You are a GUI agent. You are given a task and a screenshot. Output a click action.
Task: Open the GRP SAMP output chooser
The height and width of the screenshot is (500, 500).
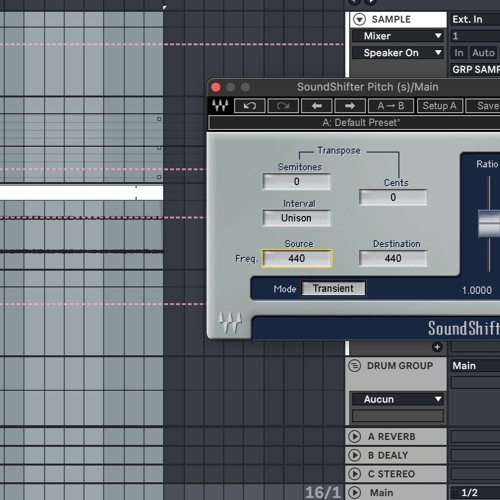(475, 69)
